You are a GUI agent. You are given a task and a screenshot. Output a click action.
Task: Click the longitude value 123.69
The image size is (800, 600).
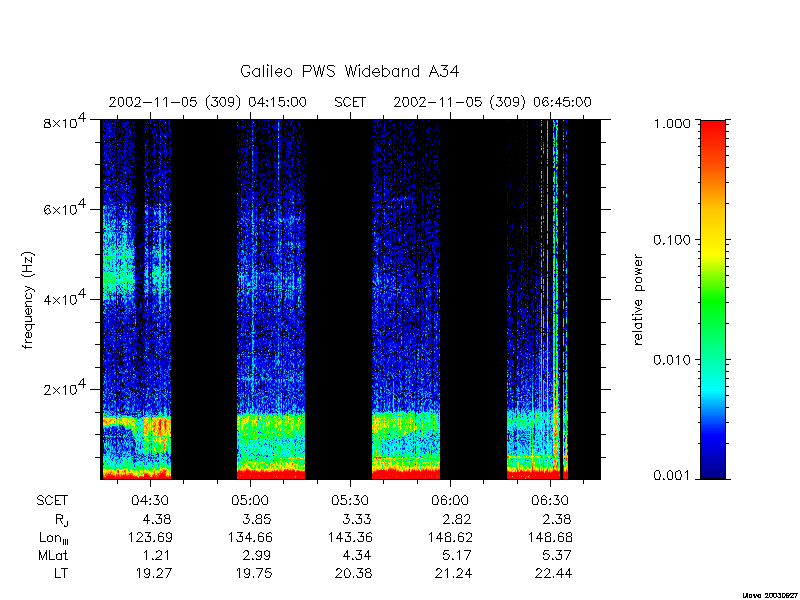pyautogui.click(x=151, y=537)
